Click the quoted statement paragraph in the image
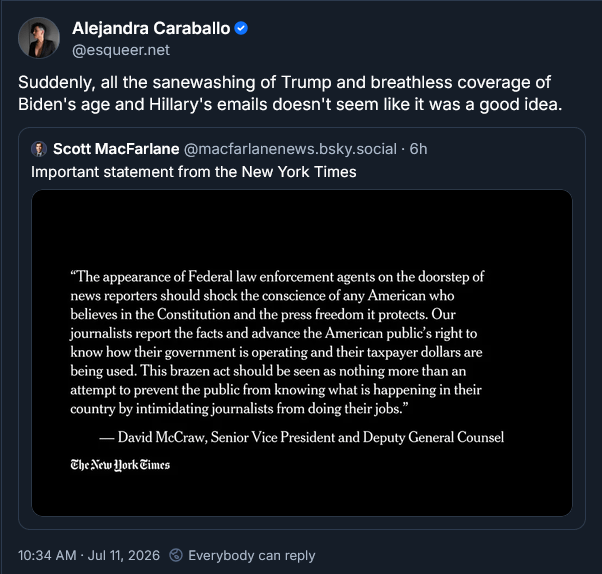This screenshot has width=602, height=574. pos(277,342)
